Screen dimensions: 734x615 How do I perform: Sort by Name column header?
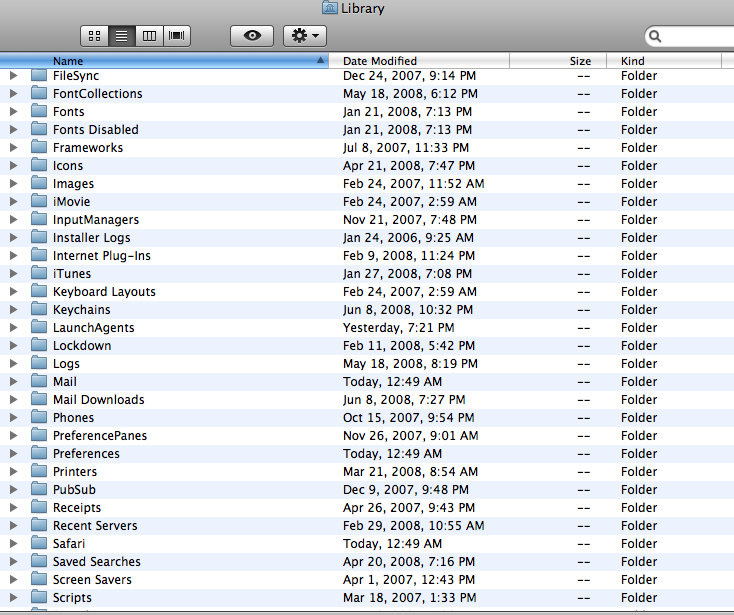tap(164, 61)
